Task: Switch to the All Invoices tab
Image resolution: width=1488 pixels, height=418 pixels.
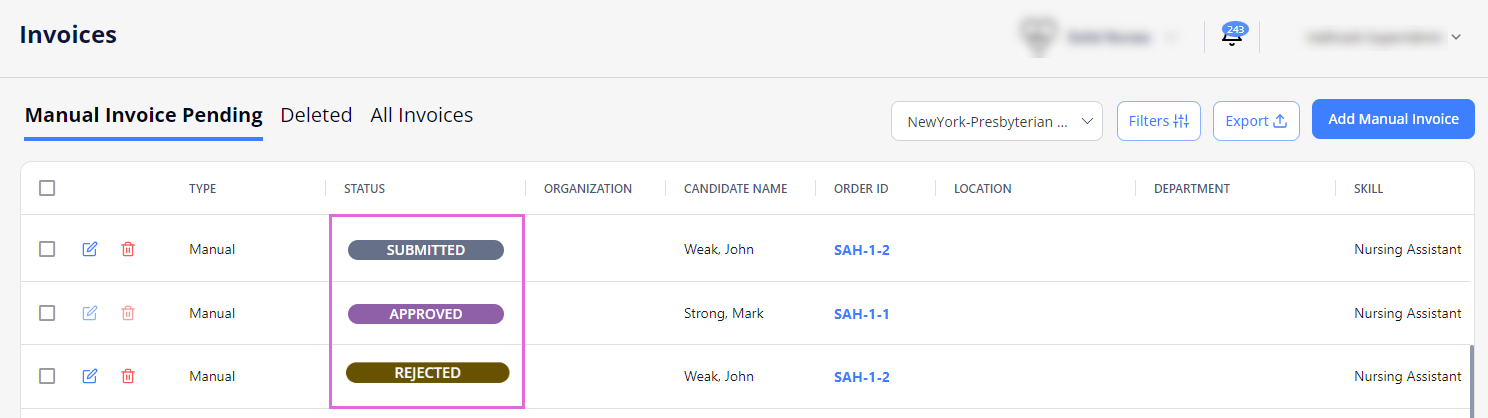Action: pos(422,115)
